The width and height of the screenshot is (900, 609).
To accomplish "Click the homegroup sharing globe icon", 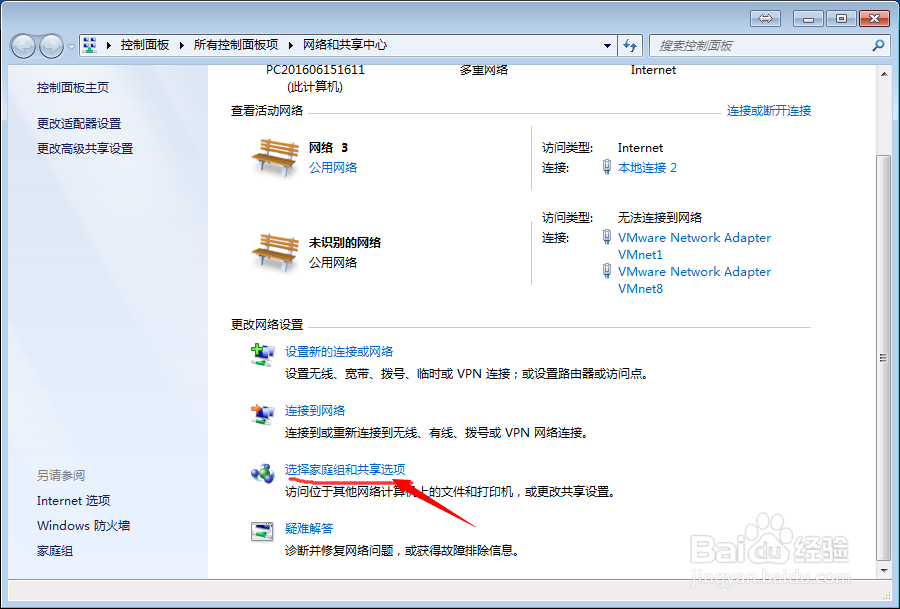I will coord(263,470).
